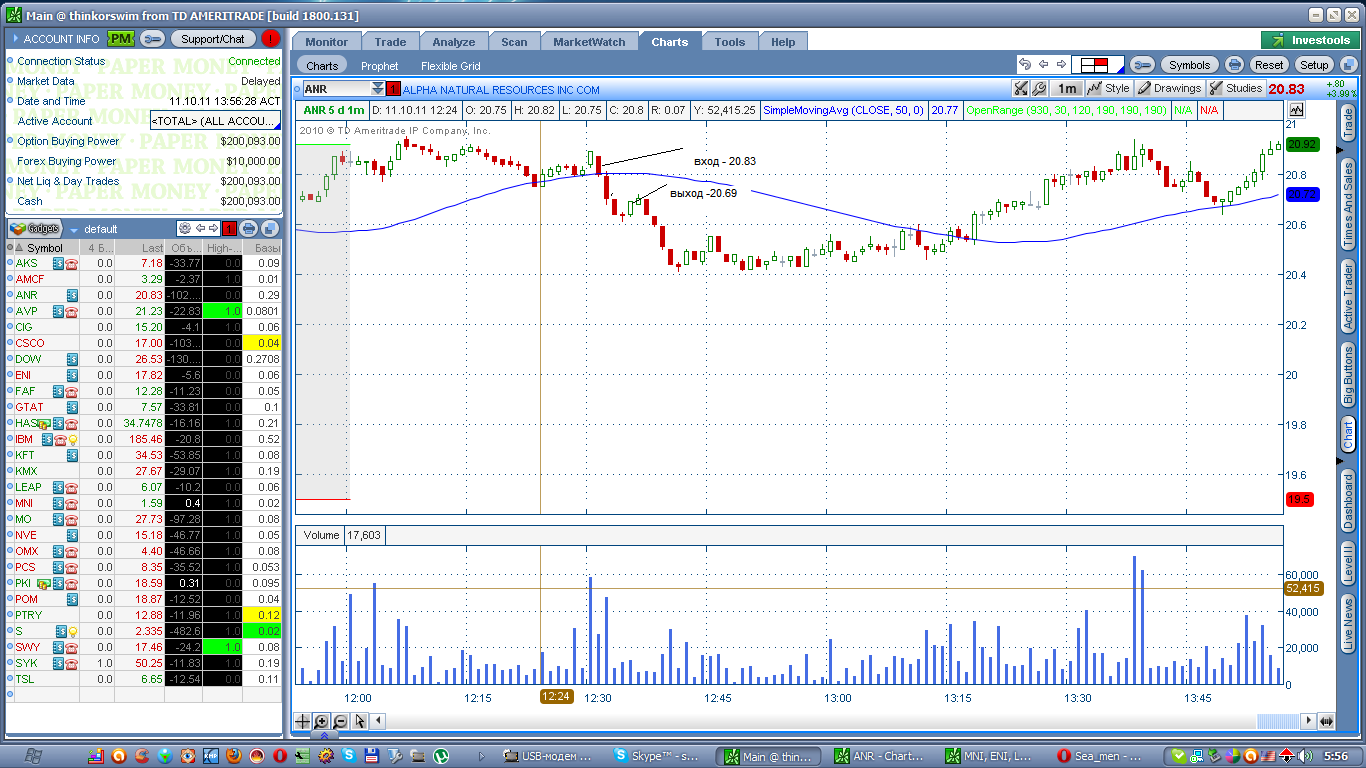Click the Symbols button
Image resolution: width=1366 pixels, height=768 pixels.
(x=1189, y=65)
